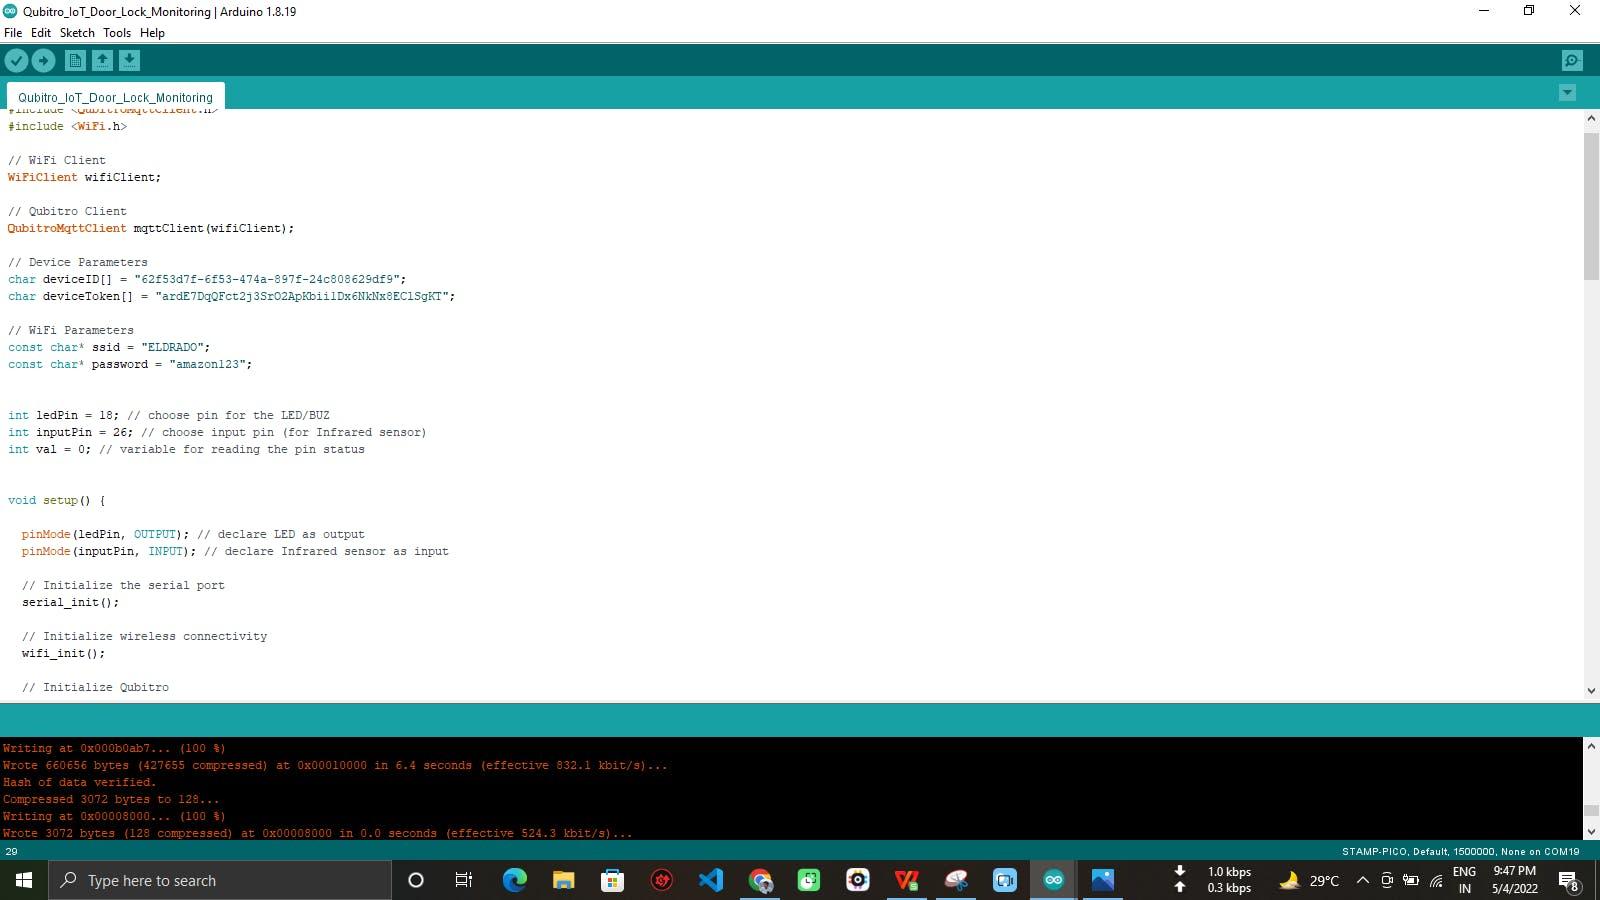
Task: Click the "#include <WiFi.h>" line
Action: pos(67,126)
